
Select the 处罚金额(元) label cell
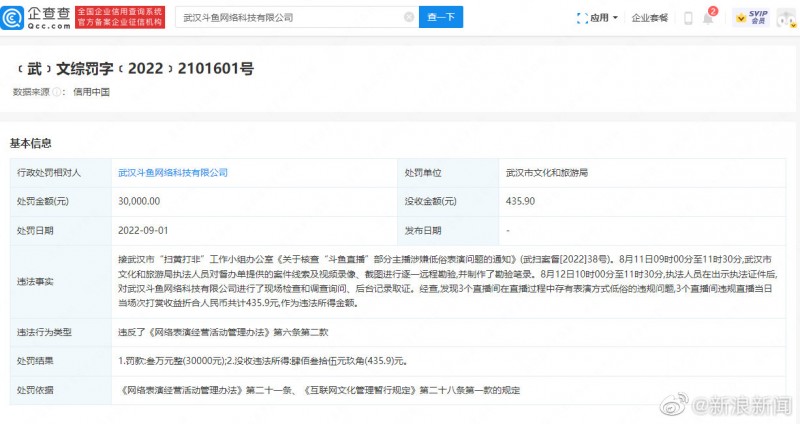(61, 202)
